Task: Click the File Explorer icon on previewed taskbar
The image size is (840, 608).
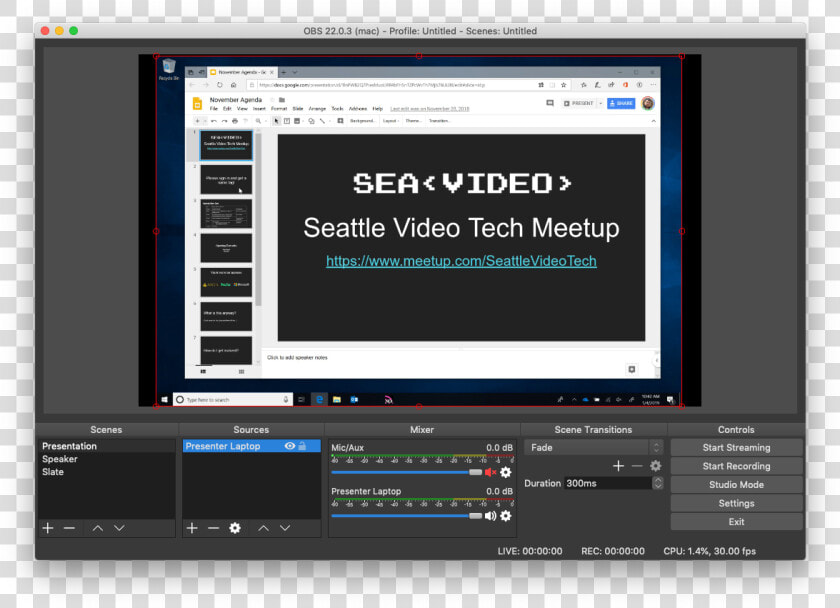Action: click(x=336, y=400)
